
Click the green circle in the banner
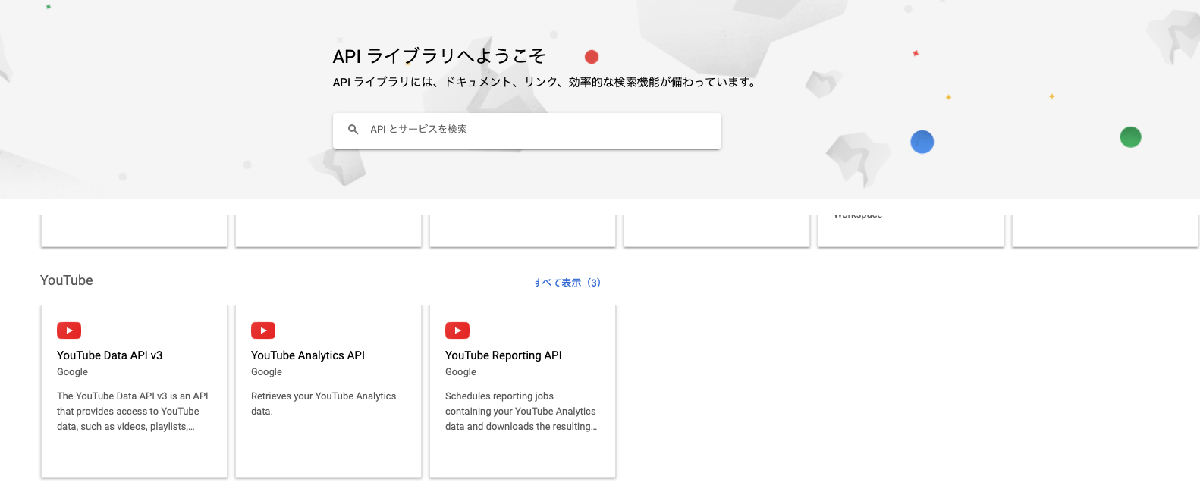tap(1130, 137)
